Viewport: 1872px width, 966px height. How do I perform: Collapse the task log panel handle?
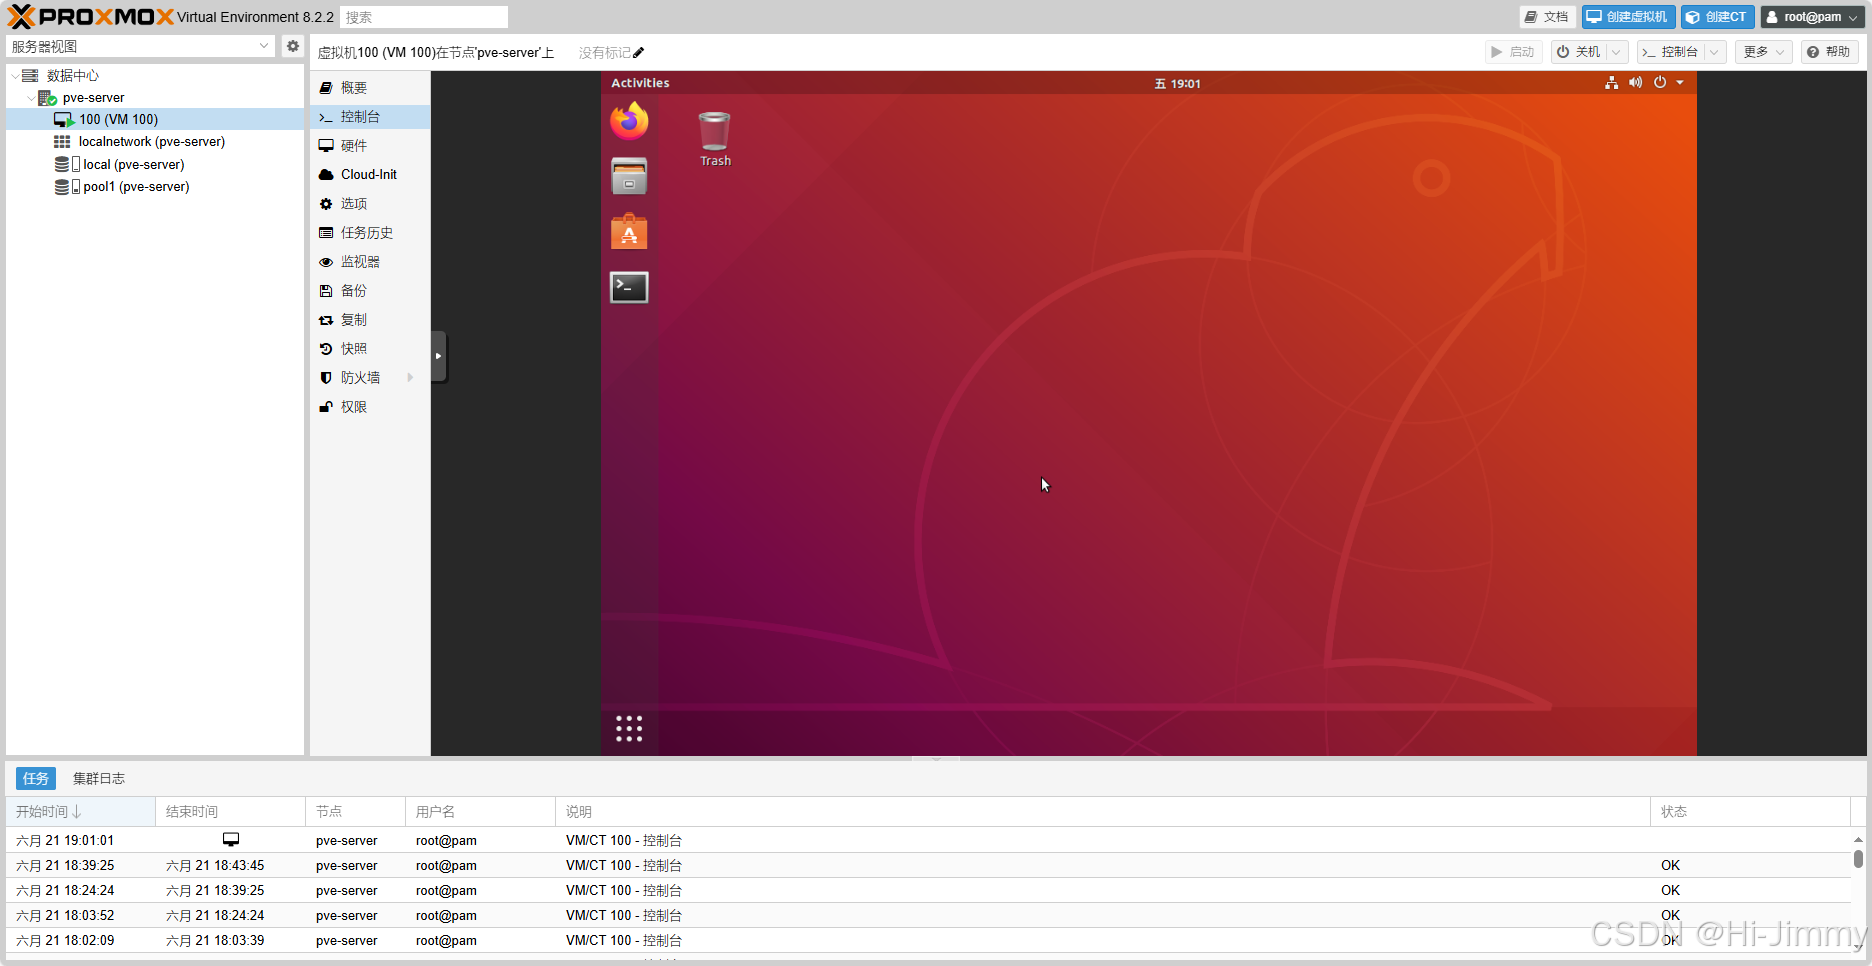click(936, 759)
